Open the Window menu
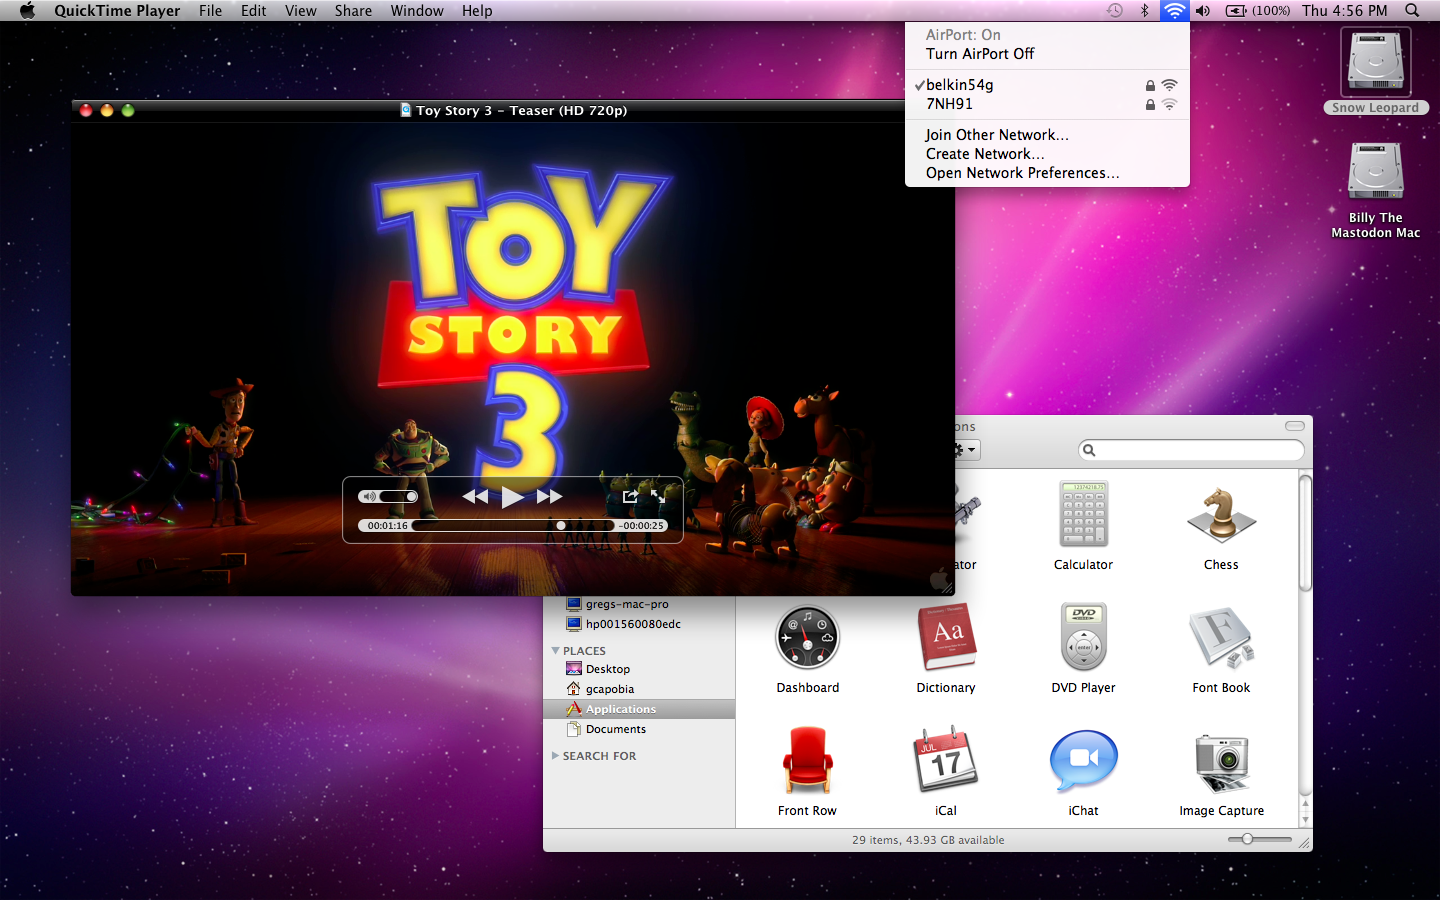 417,10
